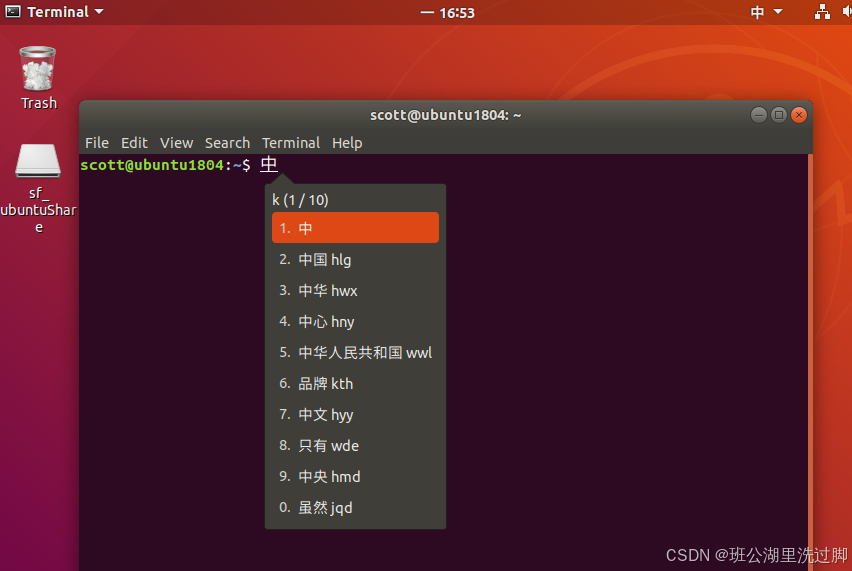
Task: Click the terminal window vertical scrollbar
Action: pos(810,362)
